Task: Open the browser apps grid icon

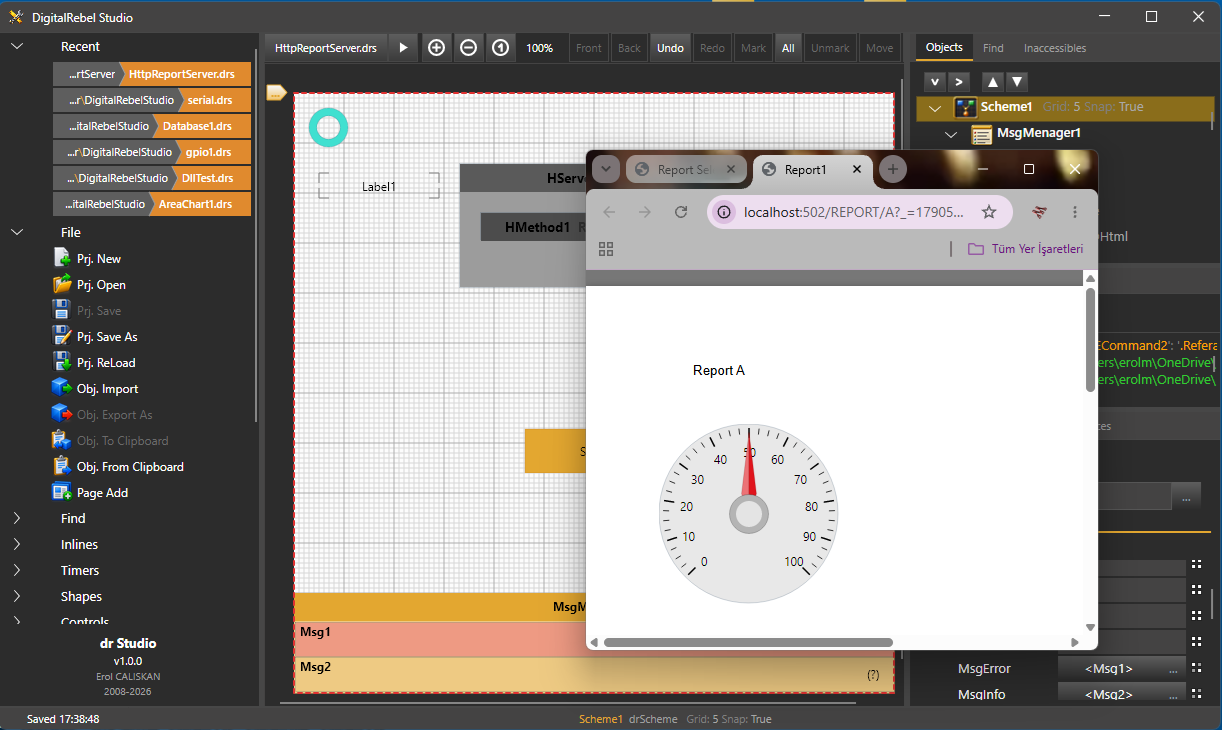Action: pyautogui.click(x=606, y=249)
